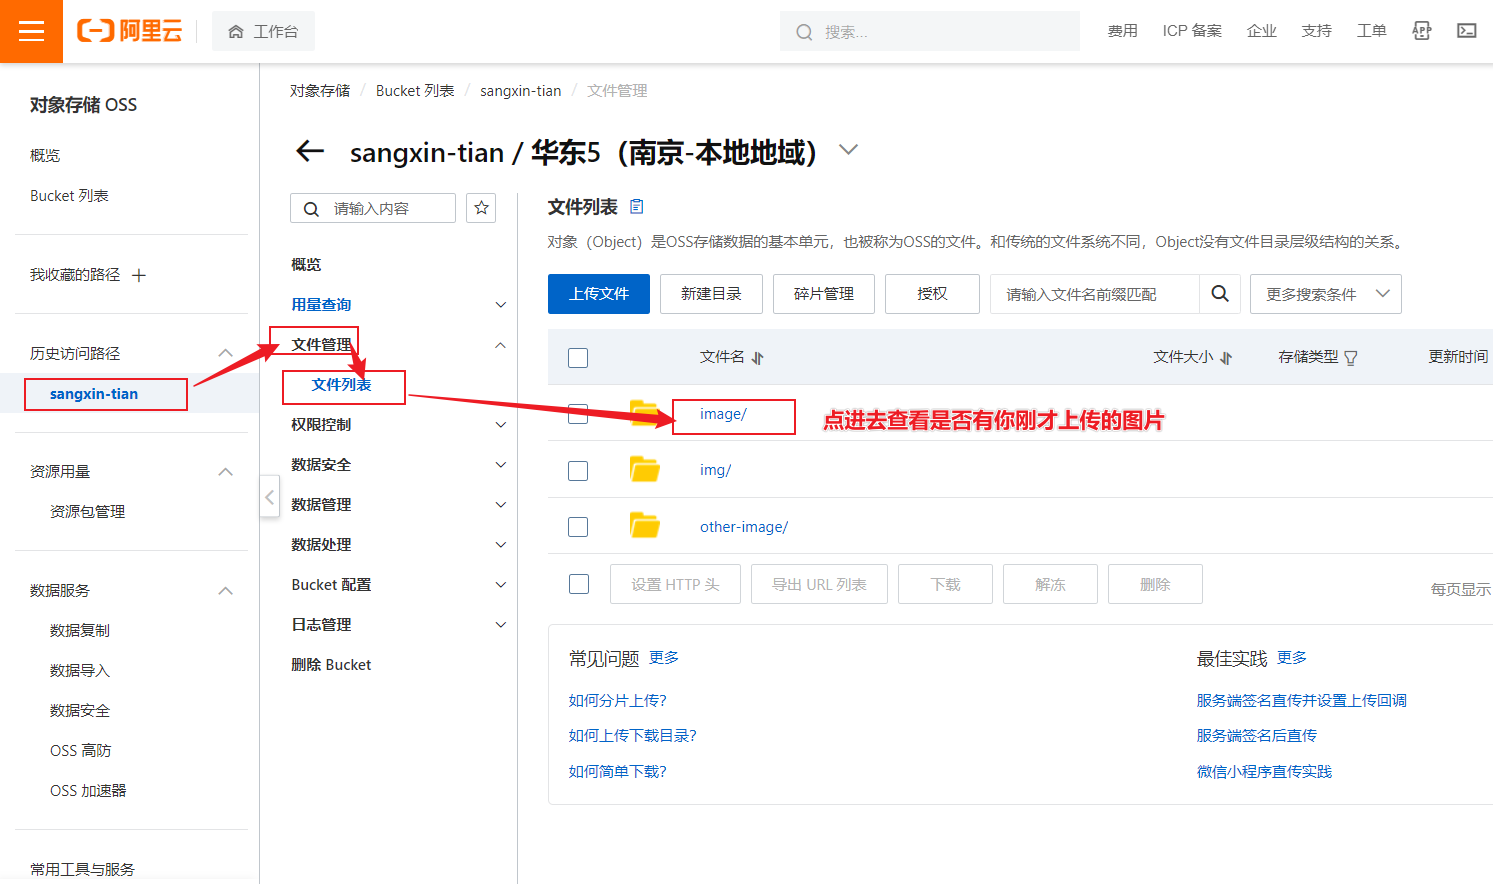
Task: Click the Alibaba Cloud logo
Action: point(129,30)
